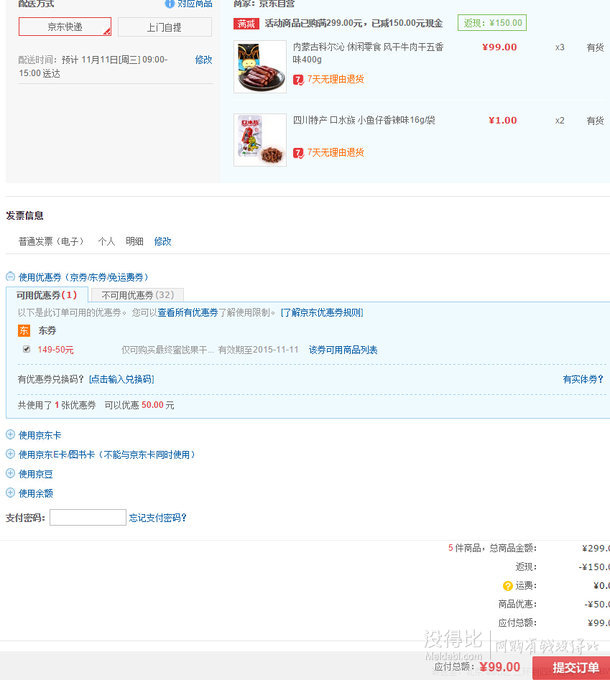610x680 pixels.
Task: Expand 使用京豆 section
Action: pyautogui.click(x=10, y=474)
